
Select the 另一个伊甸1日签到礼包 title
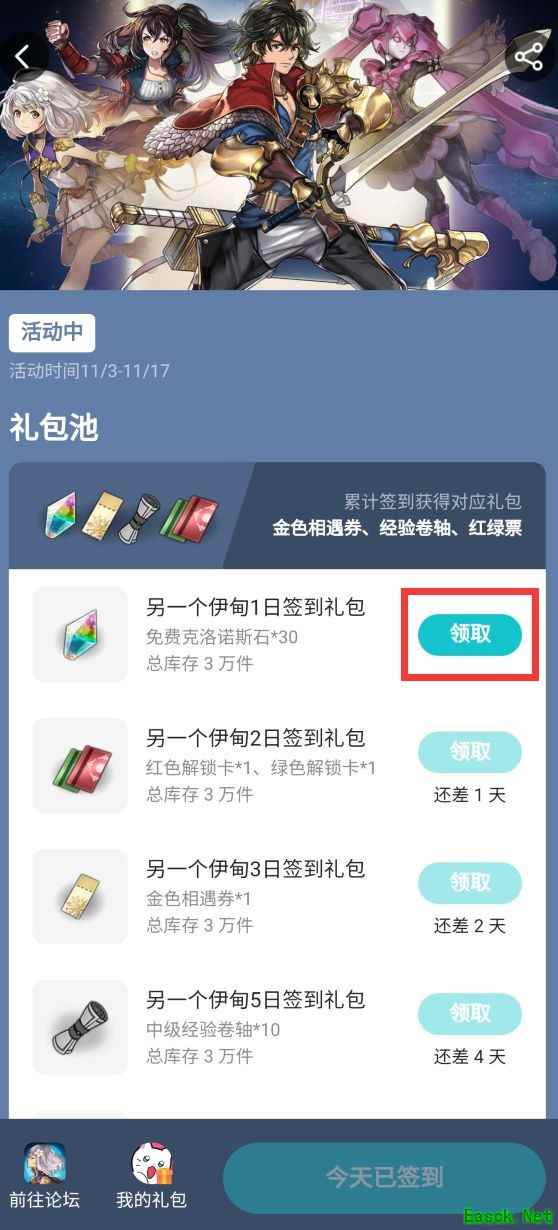pyautogui.click(x=256, y=607)
